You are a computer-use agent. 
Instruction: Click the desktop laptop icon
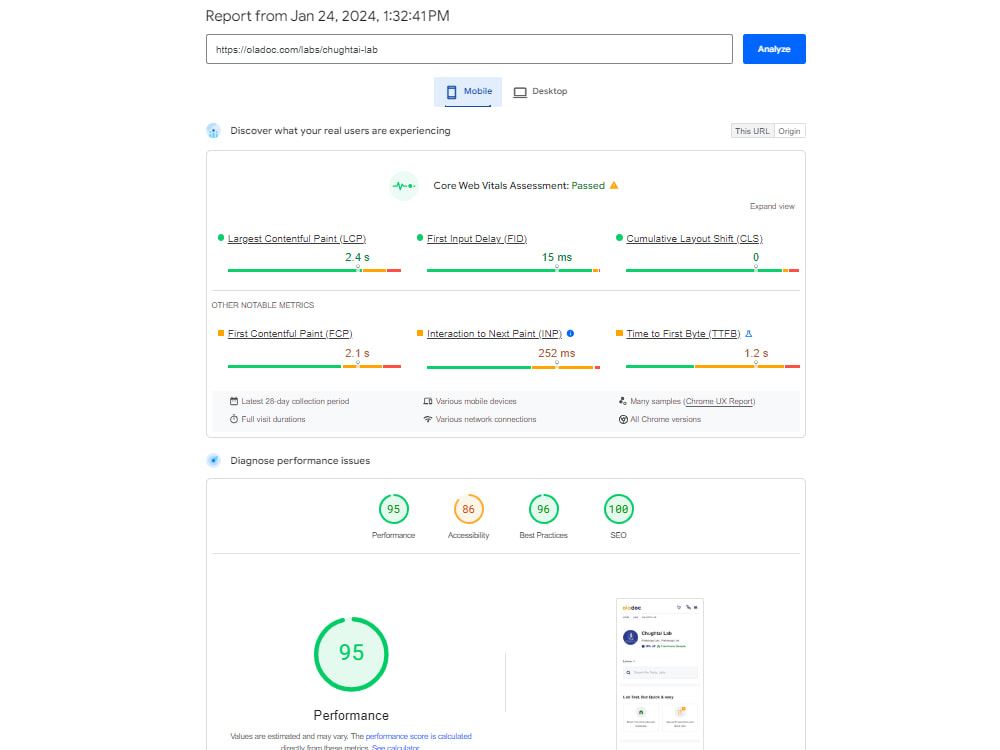pos(520,92)
